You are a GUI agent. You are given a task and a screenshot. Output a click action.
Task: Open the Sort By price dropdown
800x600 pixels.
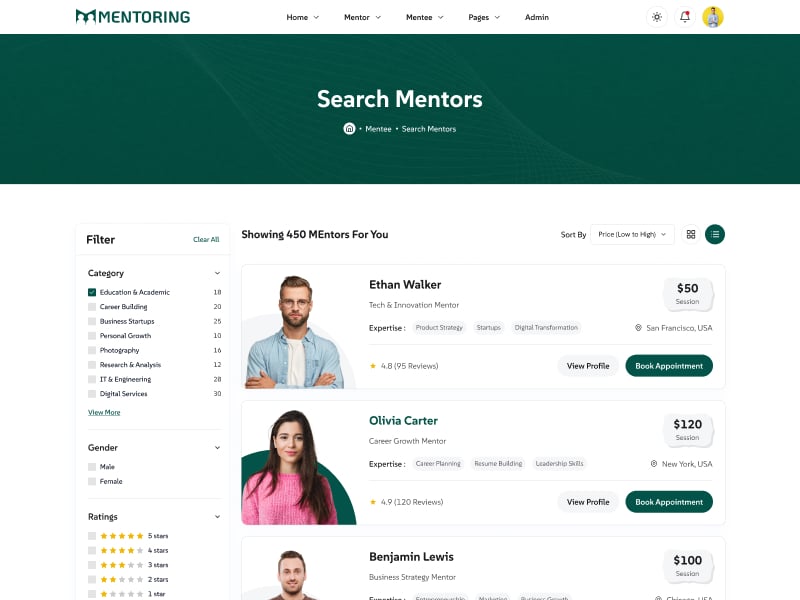[632, 234]
